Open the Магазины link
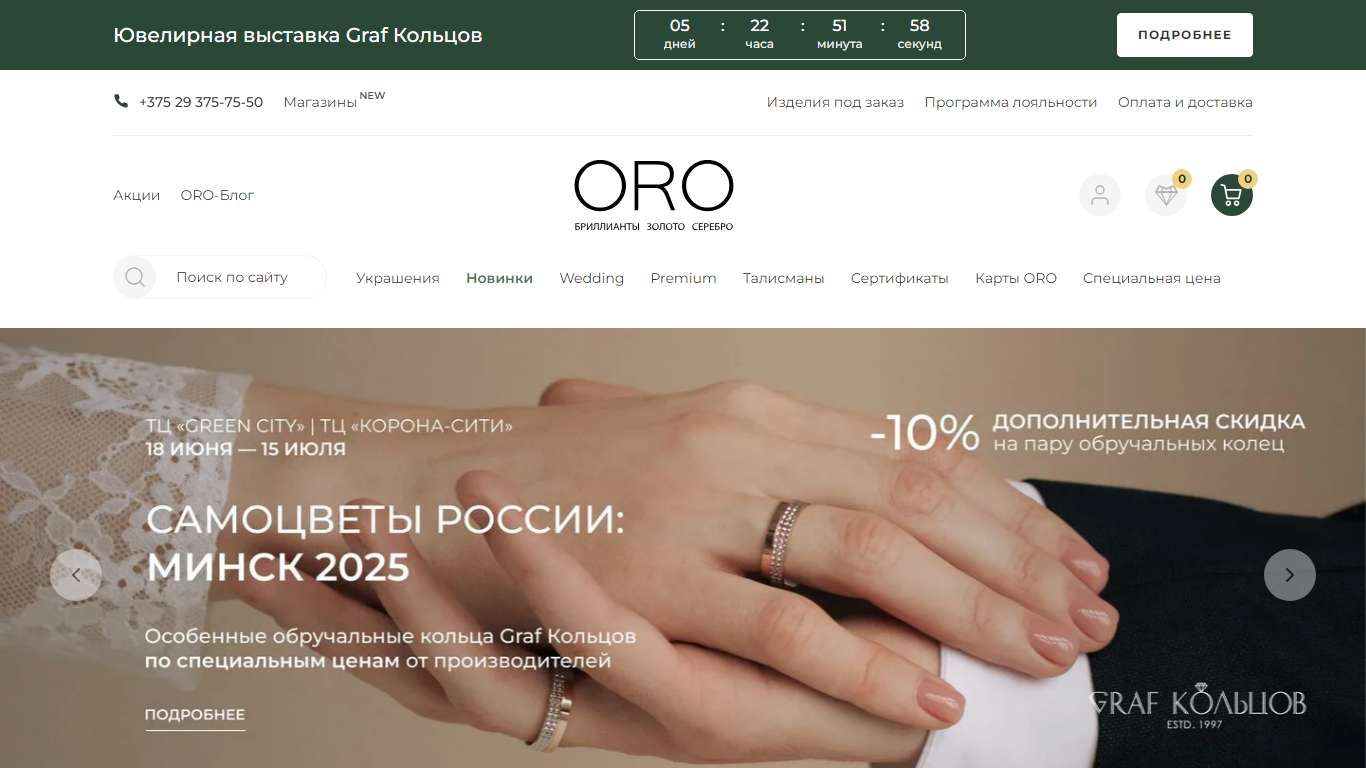 pyautogui.click(x=320, y=102)
